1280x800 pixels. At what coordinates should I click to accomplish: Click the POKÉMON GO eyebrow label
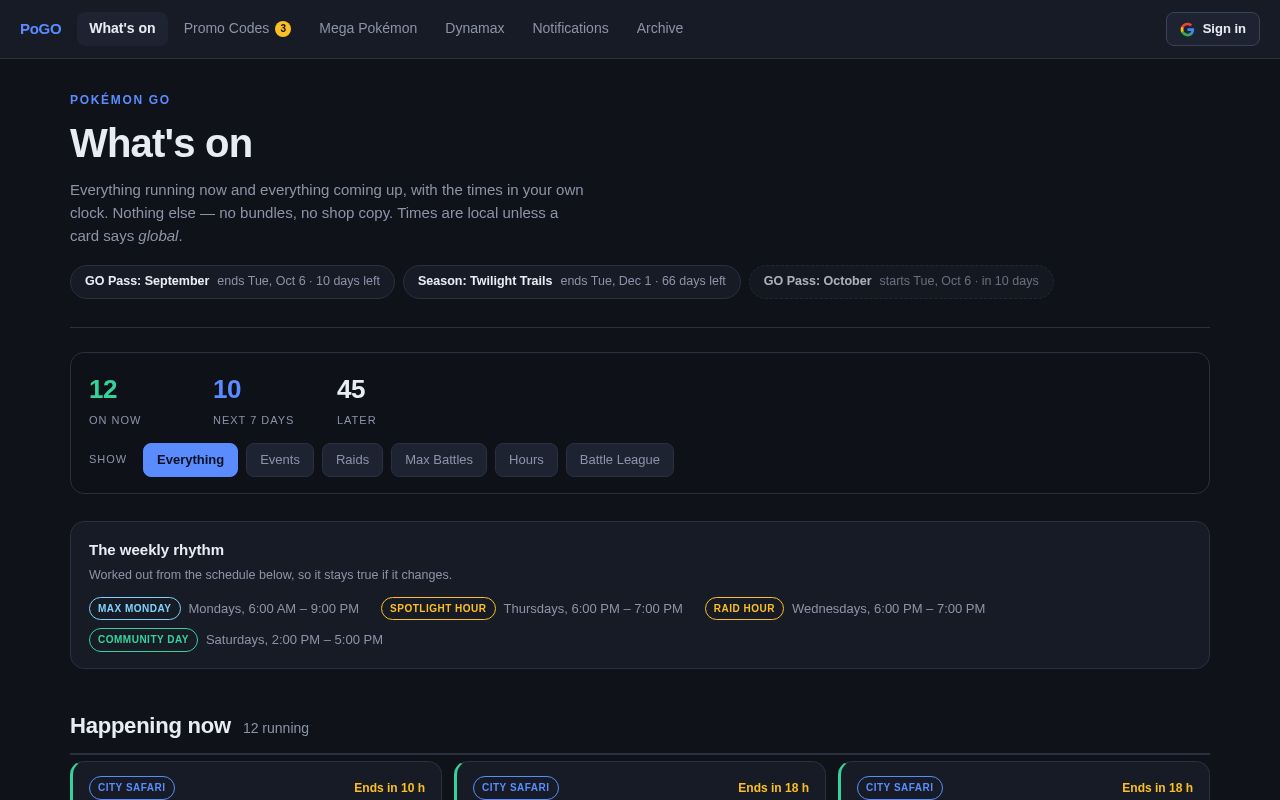120,100
